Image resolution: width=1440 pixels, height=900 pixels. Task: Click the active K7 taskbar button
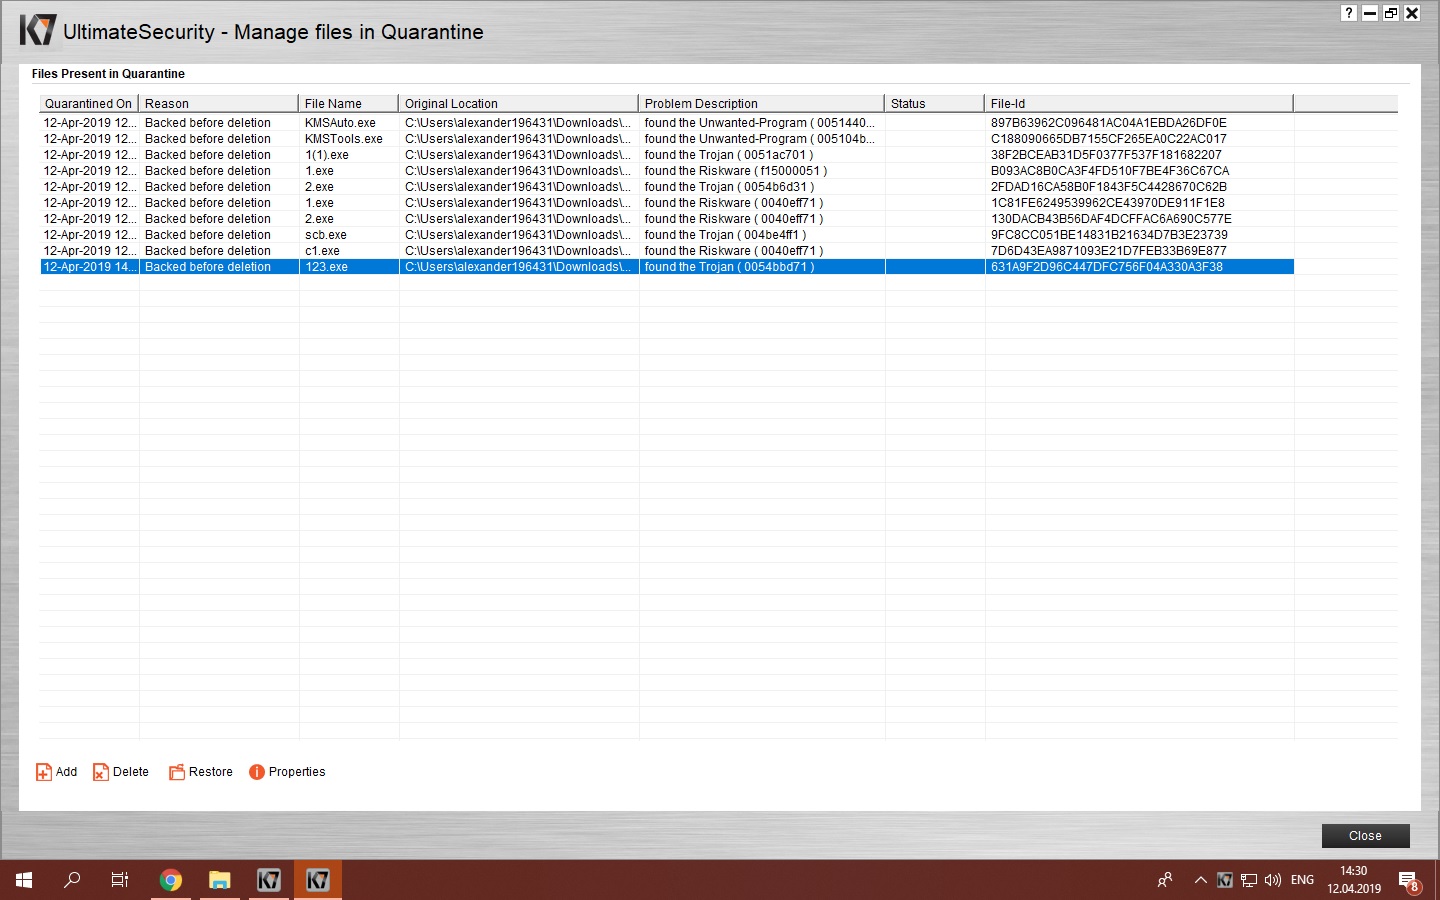pos(317,880)
